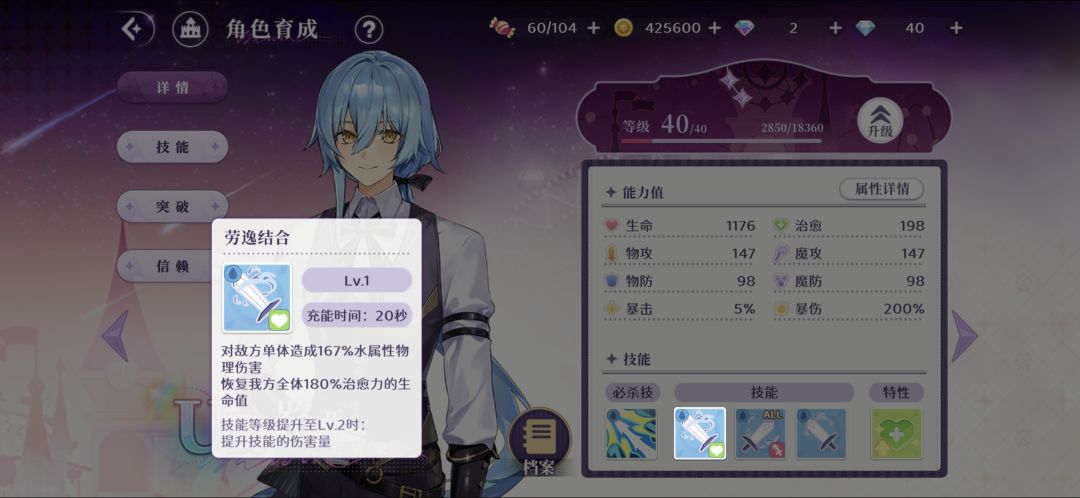Select the highlighted 劳逸结合 skill icon
The width and height of the screenshot is (1080, 498).
click(700, 433)
